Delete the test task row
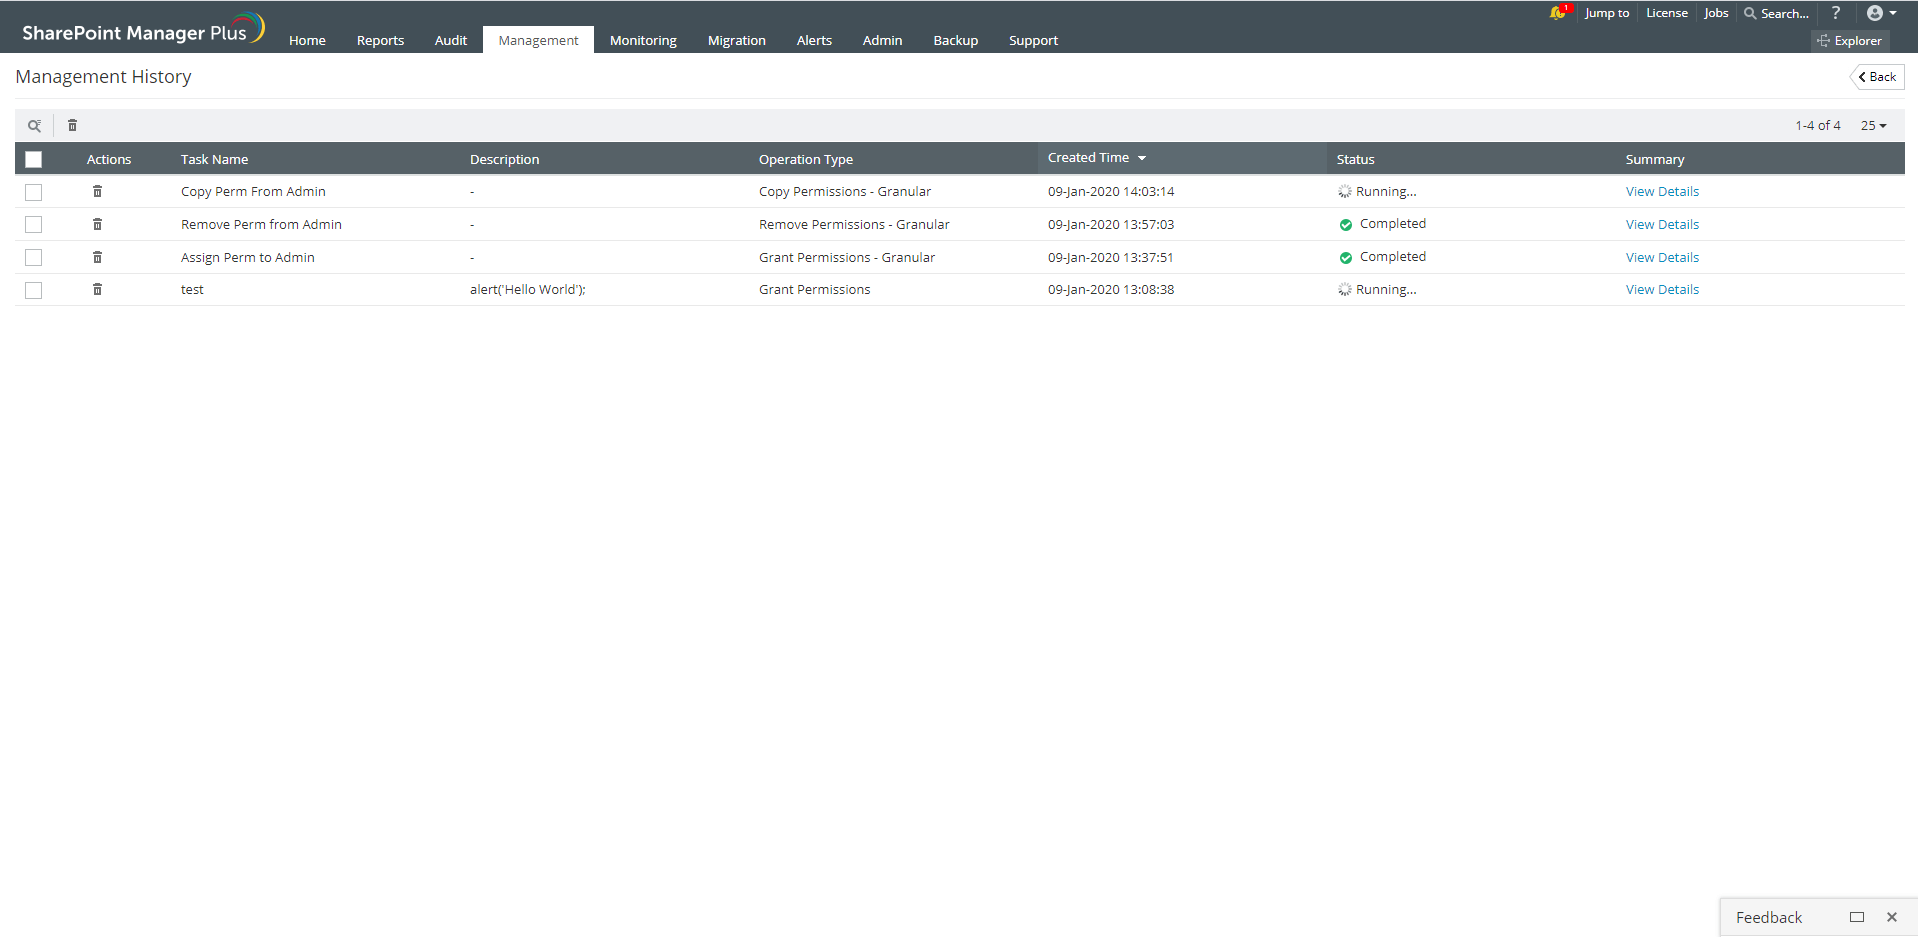The height and width of the screenshot is (937, 1918). coord(97,289)
